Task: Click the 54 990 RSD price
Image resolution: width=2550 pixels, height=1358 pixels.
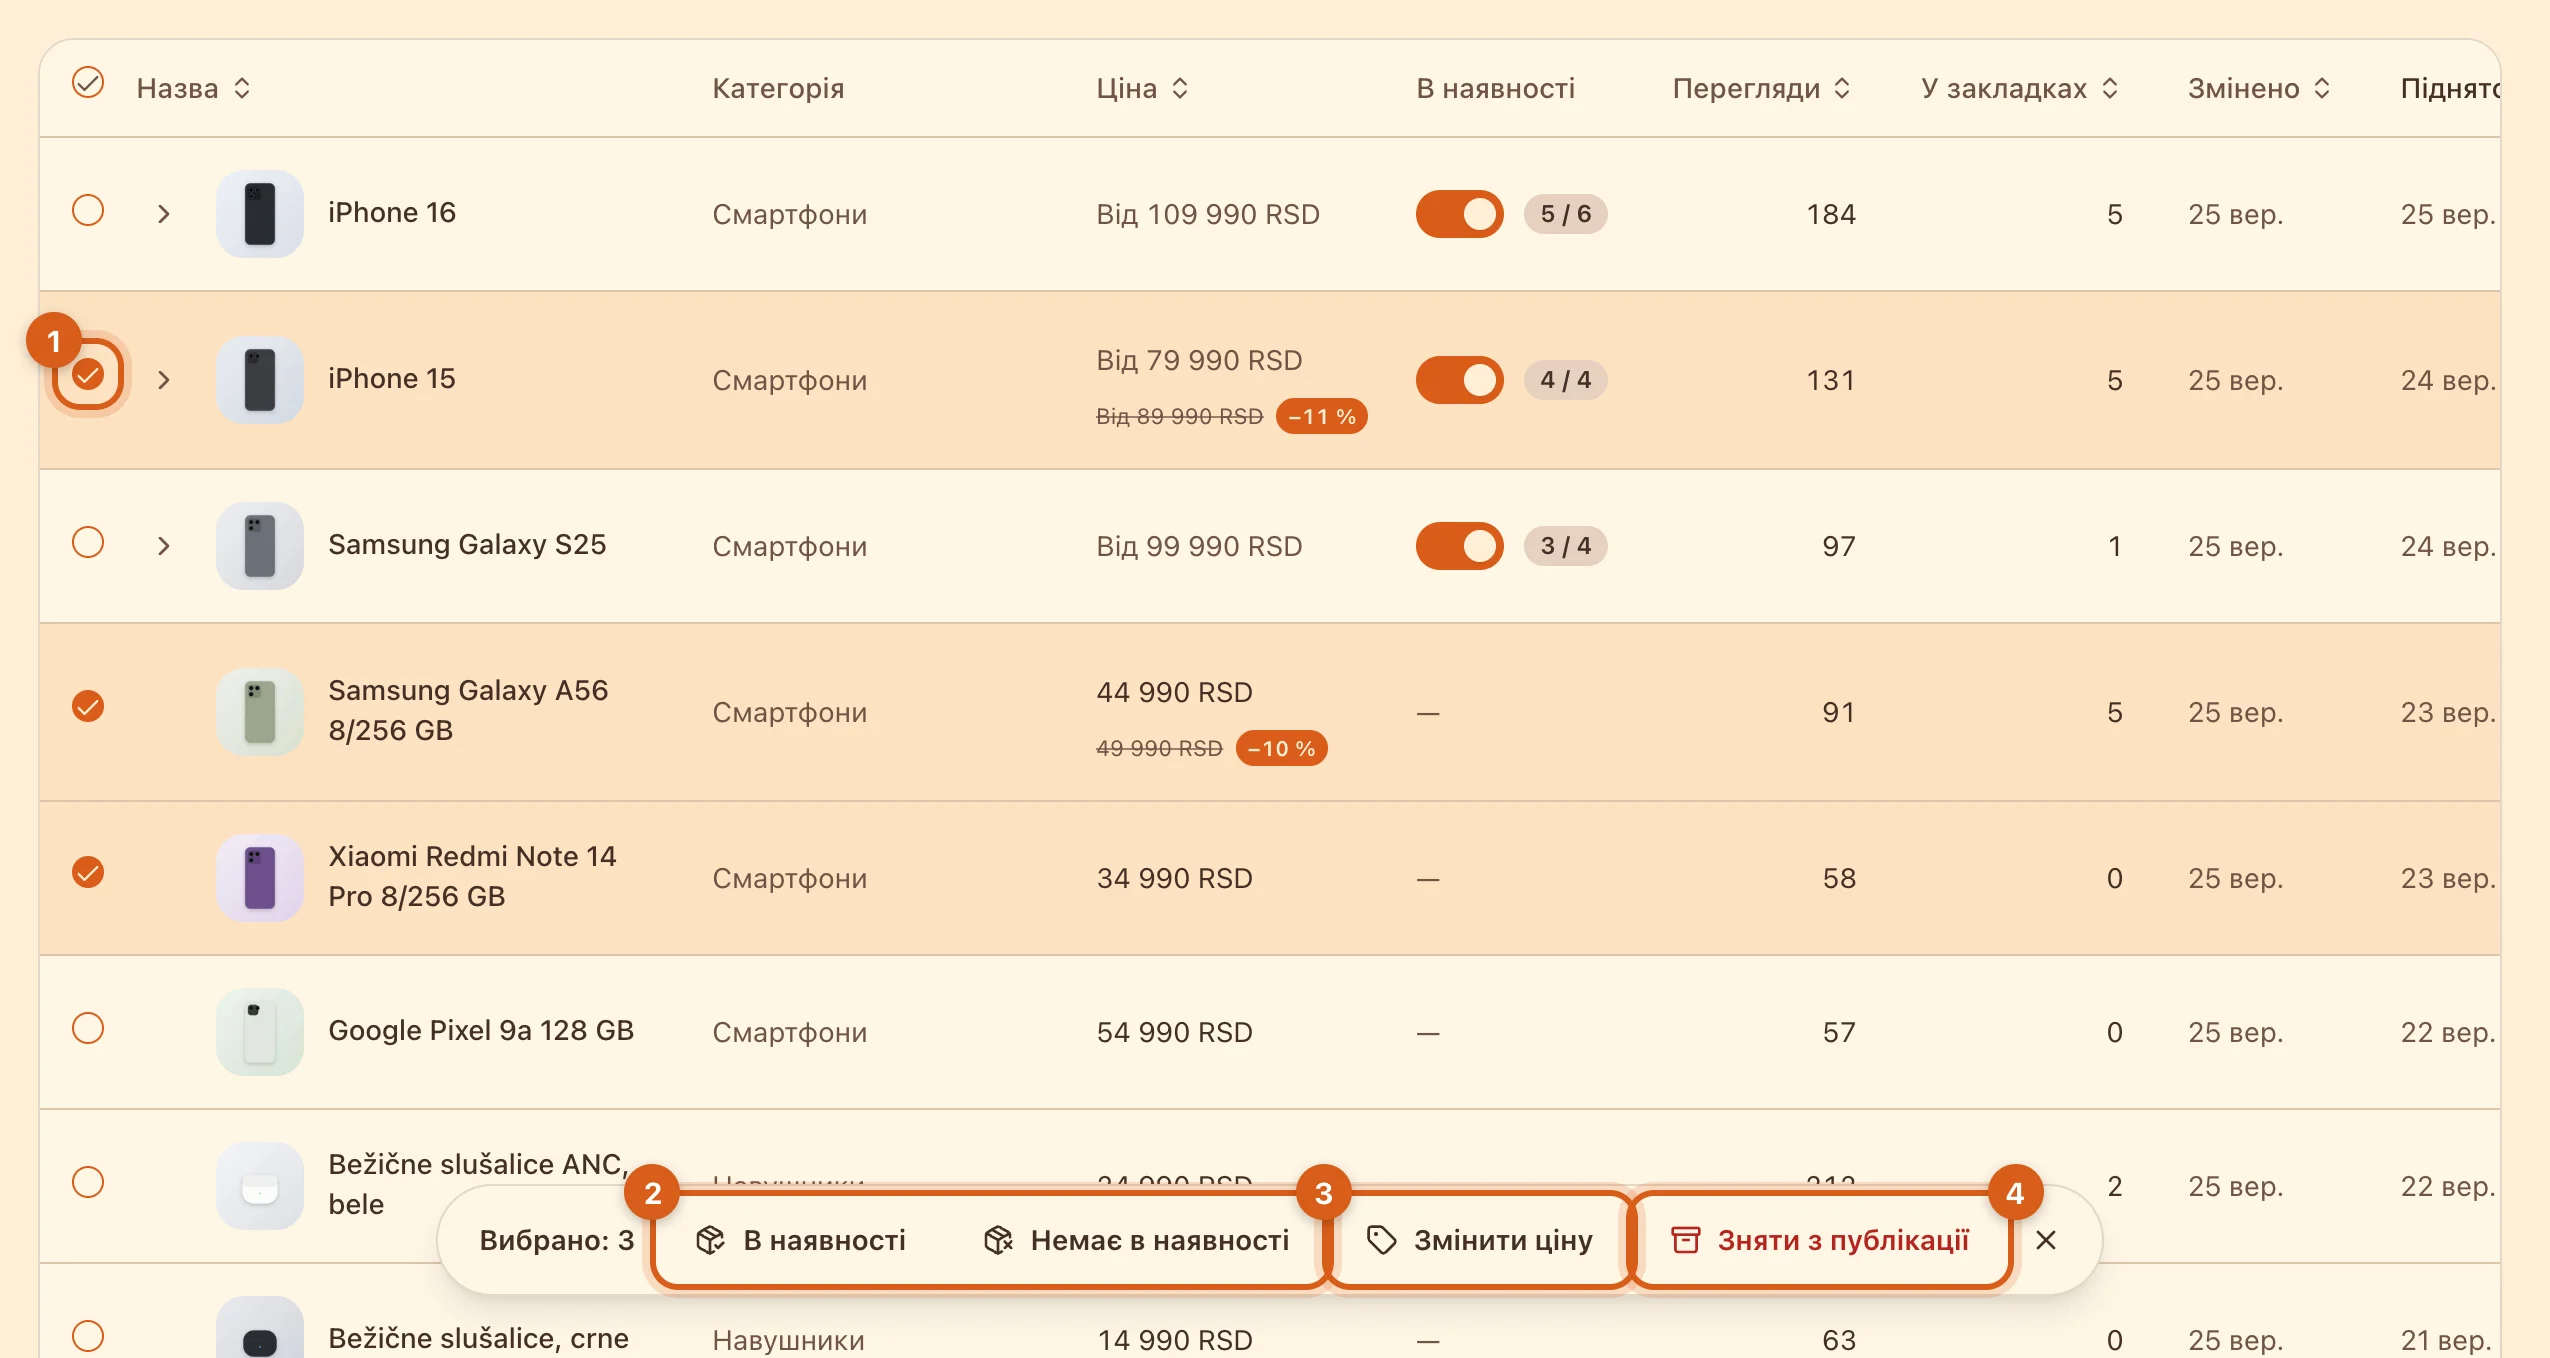Action: pos(1174,1033)
